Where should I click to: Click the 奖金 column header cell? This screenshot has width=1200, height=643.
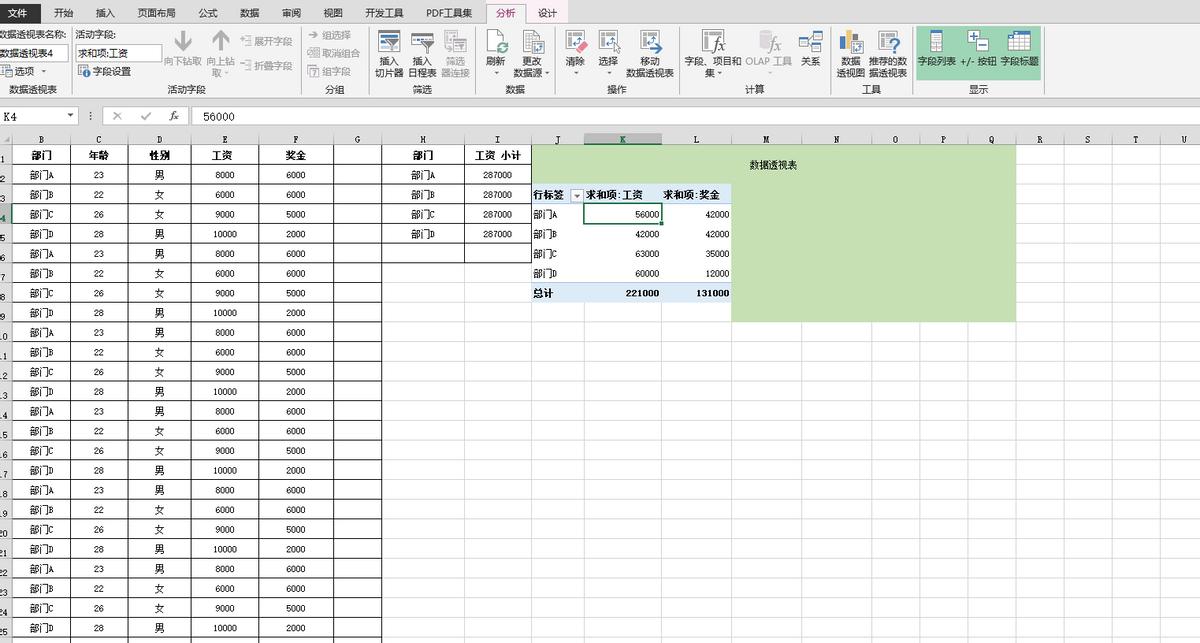tap(295, 155)
